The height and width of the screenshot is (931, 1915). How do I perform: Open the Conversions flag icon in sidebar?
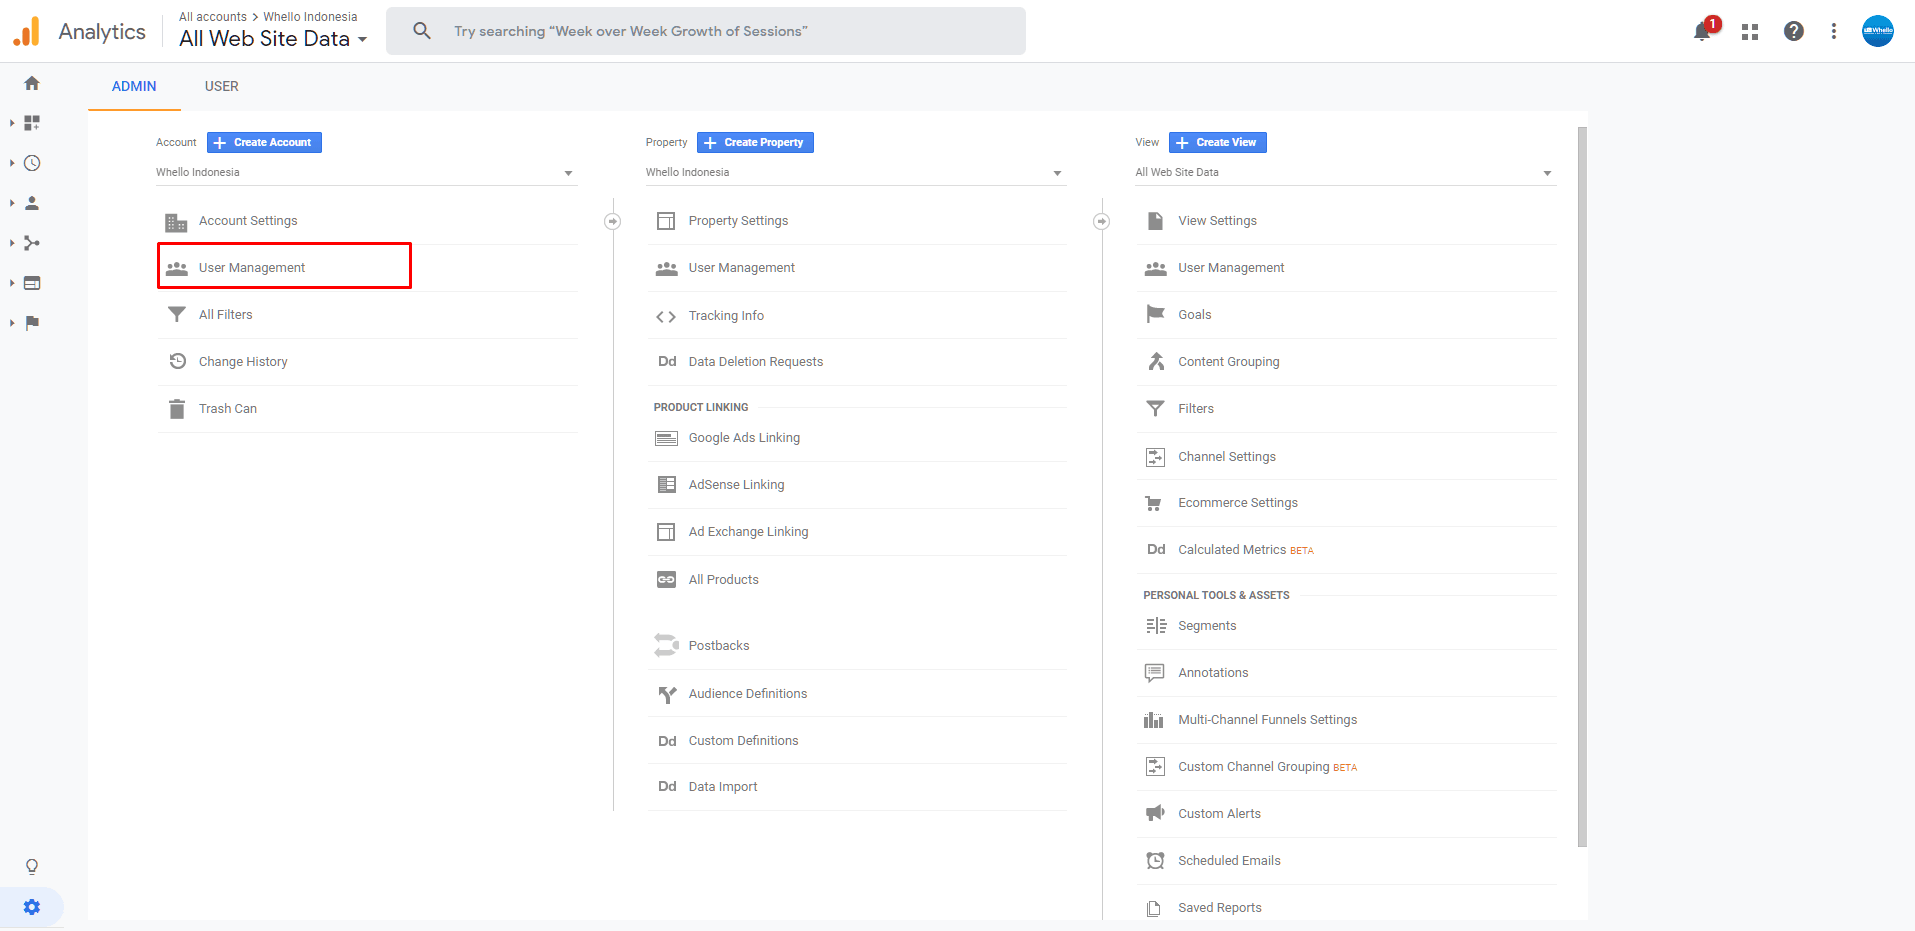[32, 323]
